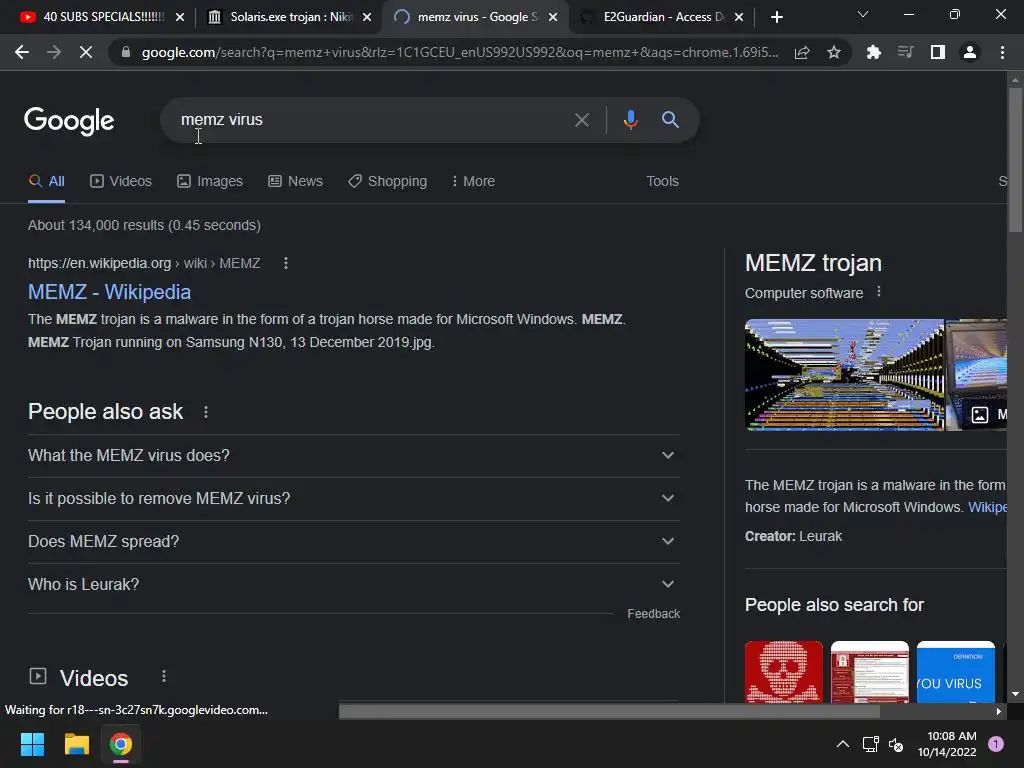Click the address bar URL
Image resolution: width=1024 pixels, height=768 pixels.
[x=460, y=52]
